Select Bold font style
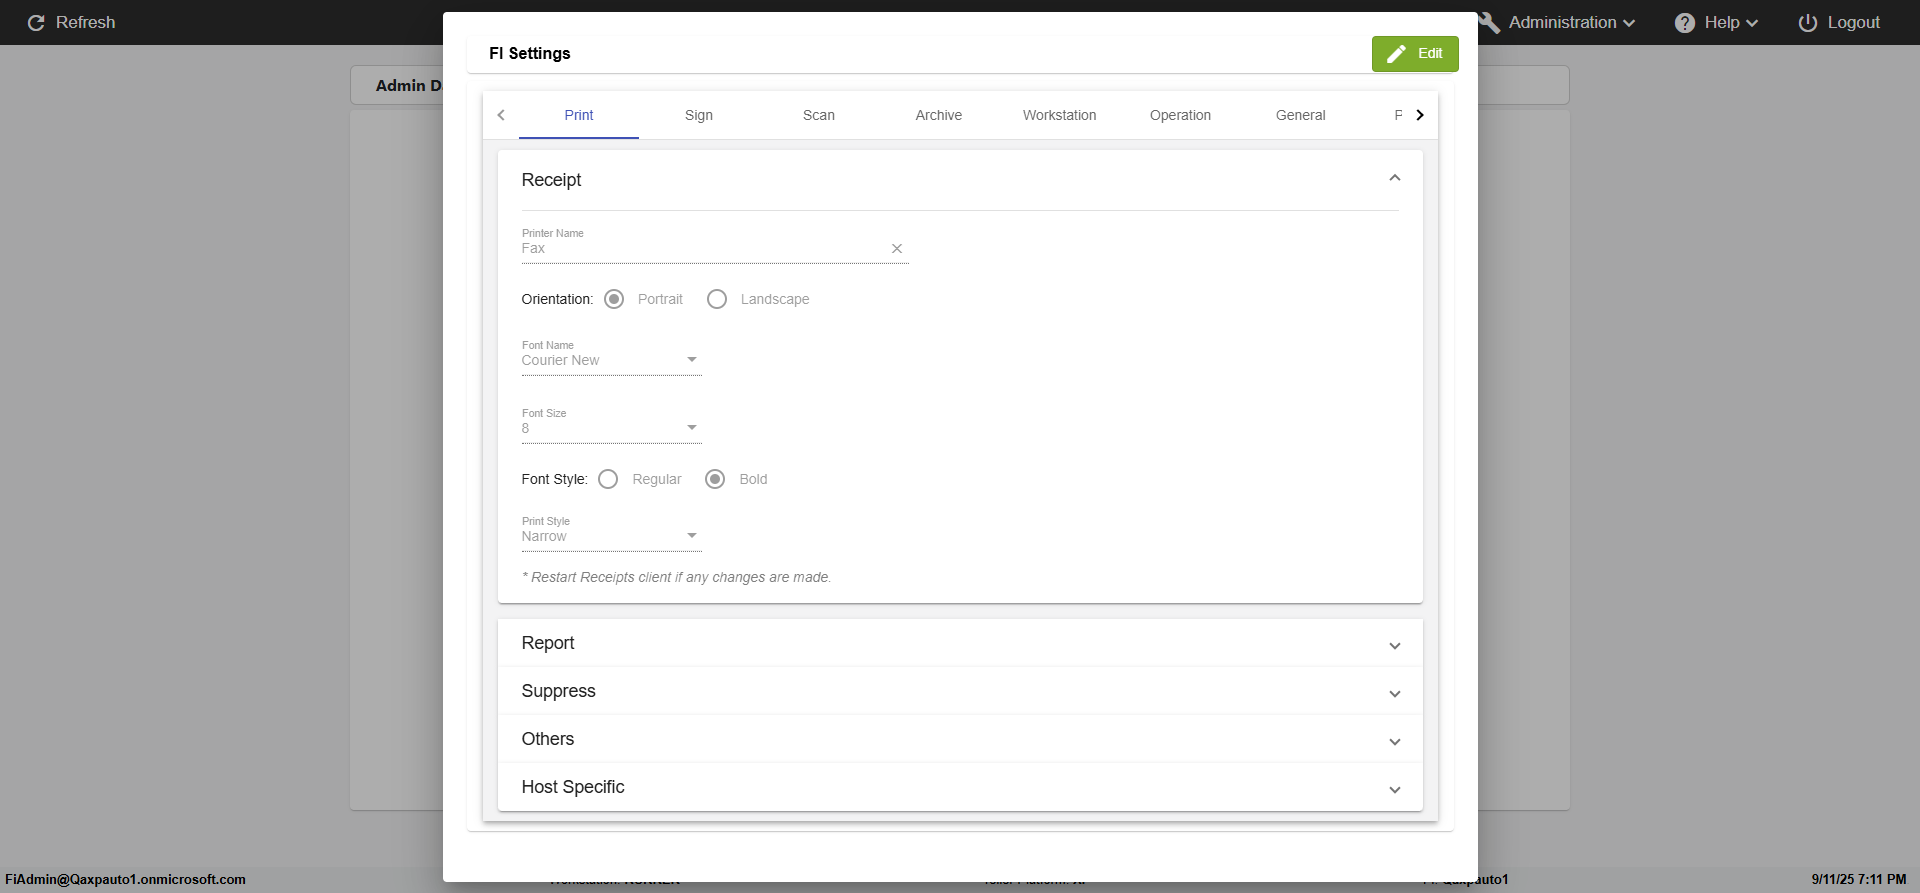The height and width of the screenshot is (893, 1920). click(715, 479)
